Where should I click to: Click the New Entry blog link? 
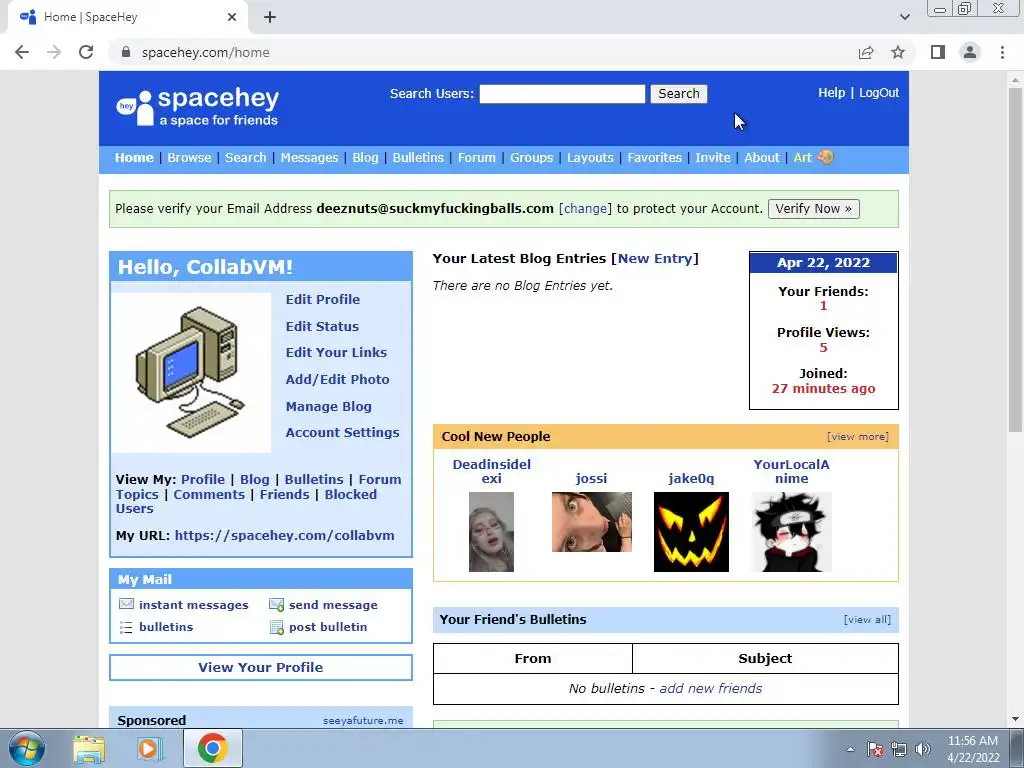654,259
